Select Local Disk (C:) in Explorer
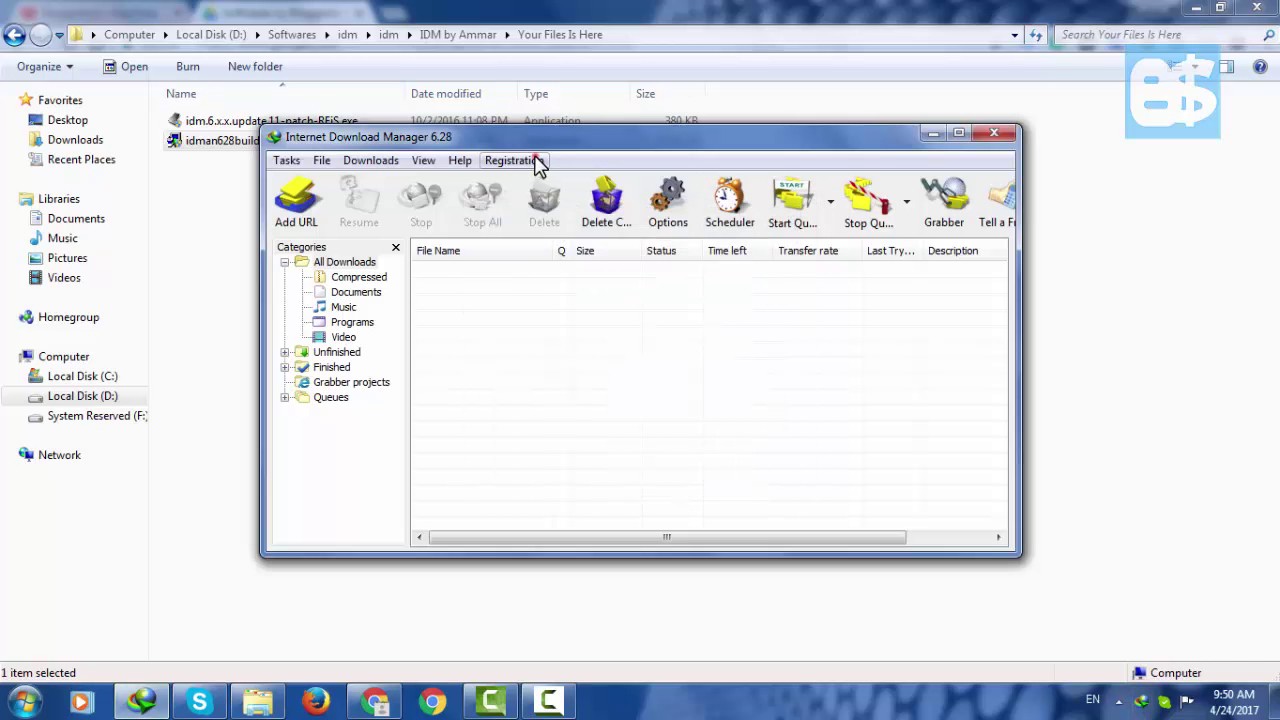 82,376
